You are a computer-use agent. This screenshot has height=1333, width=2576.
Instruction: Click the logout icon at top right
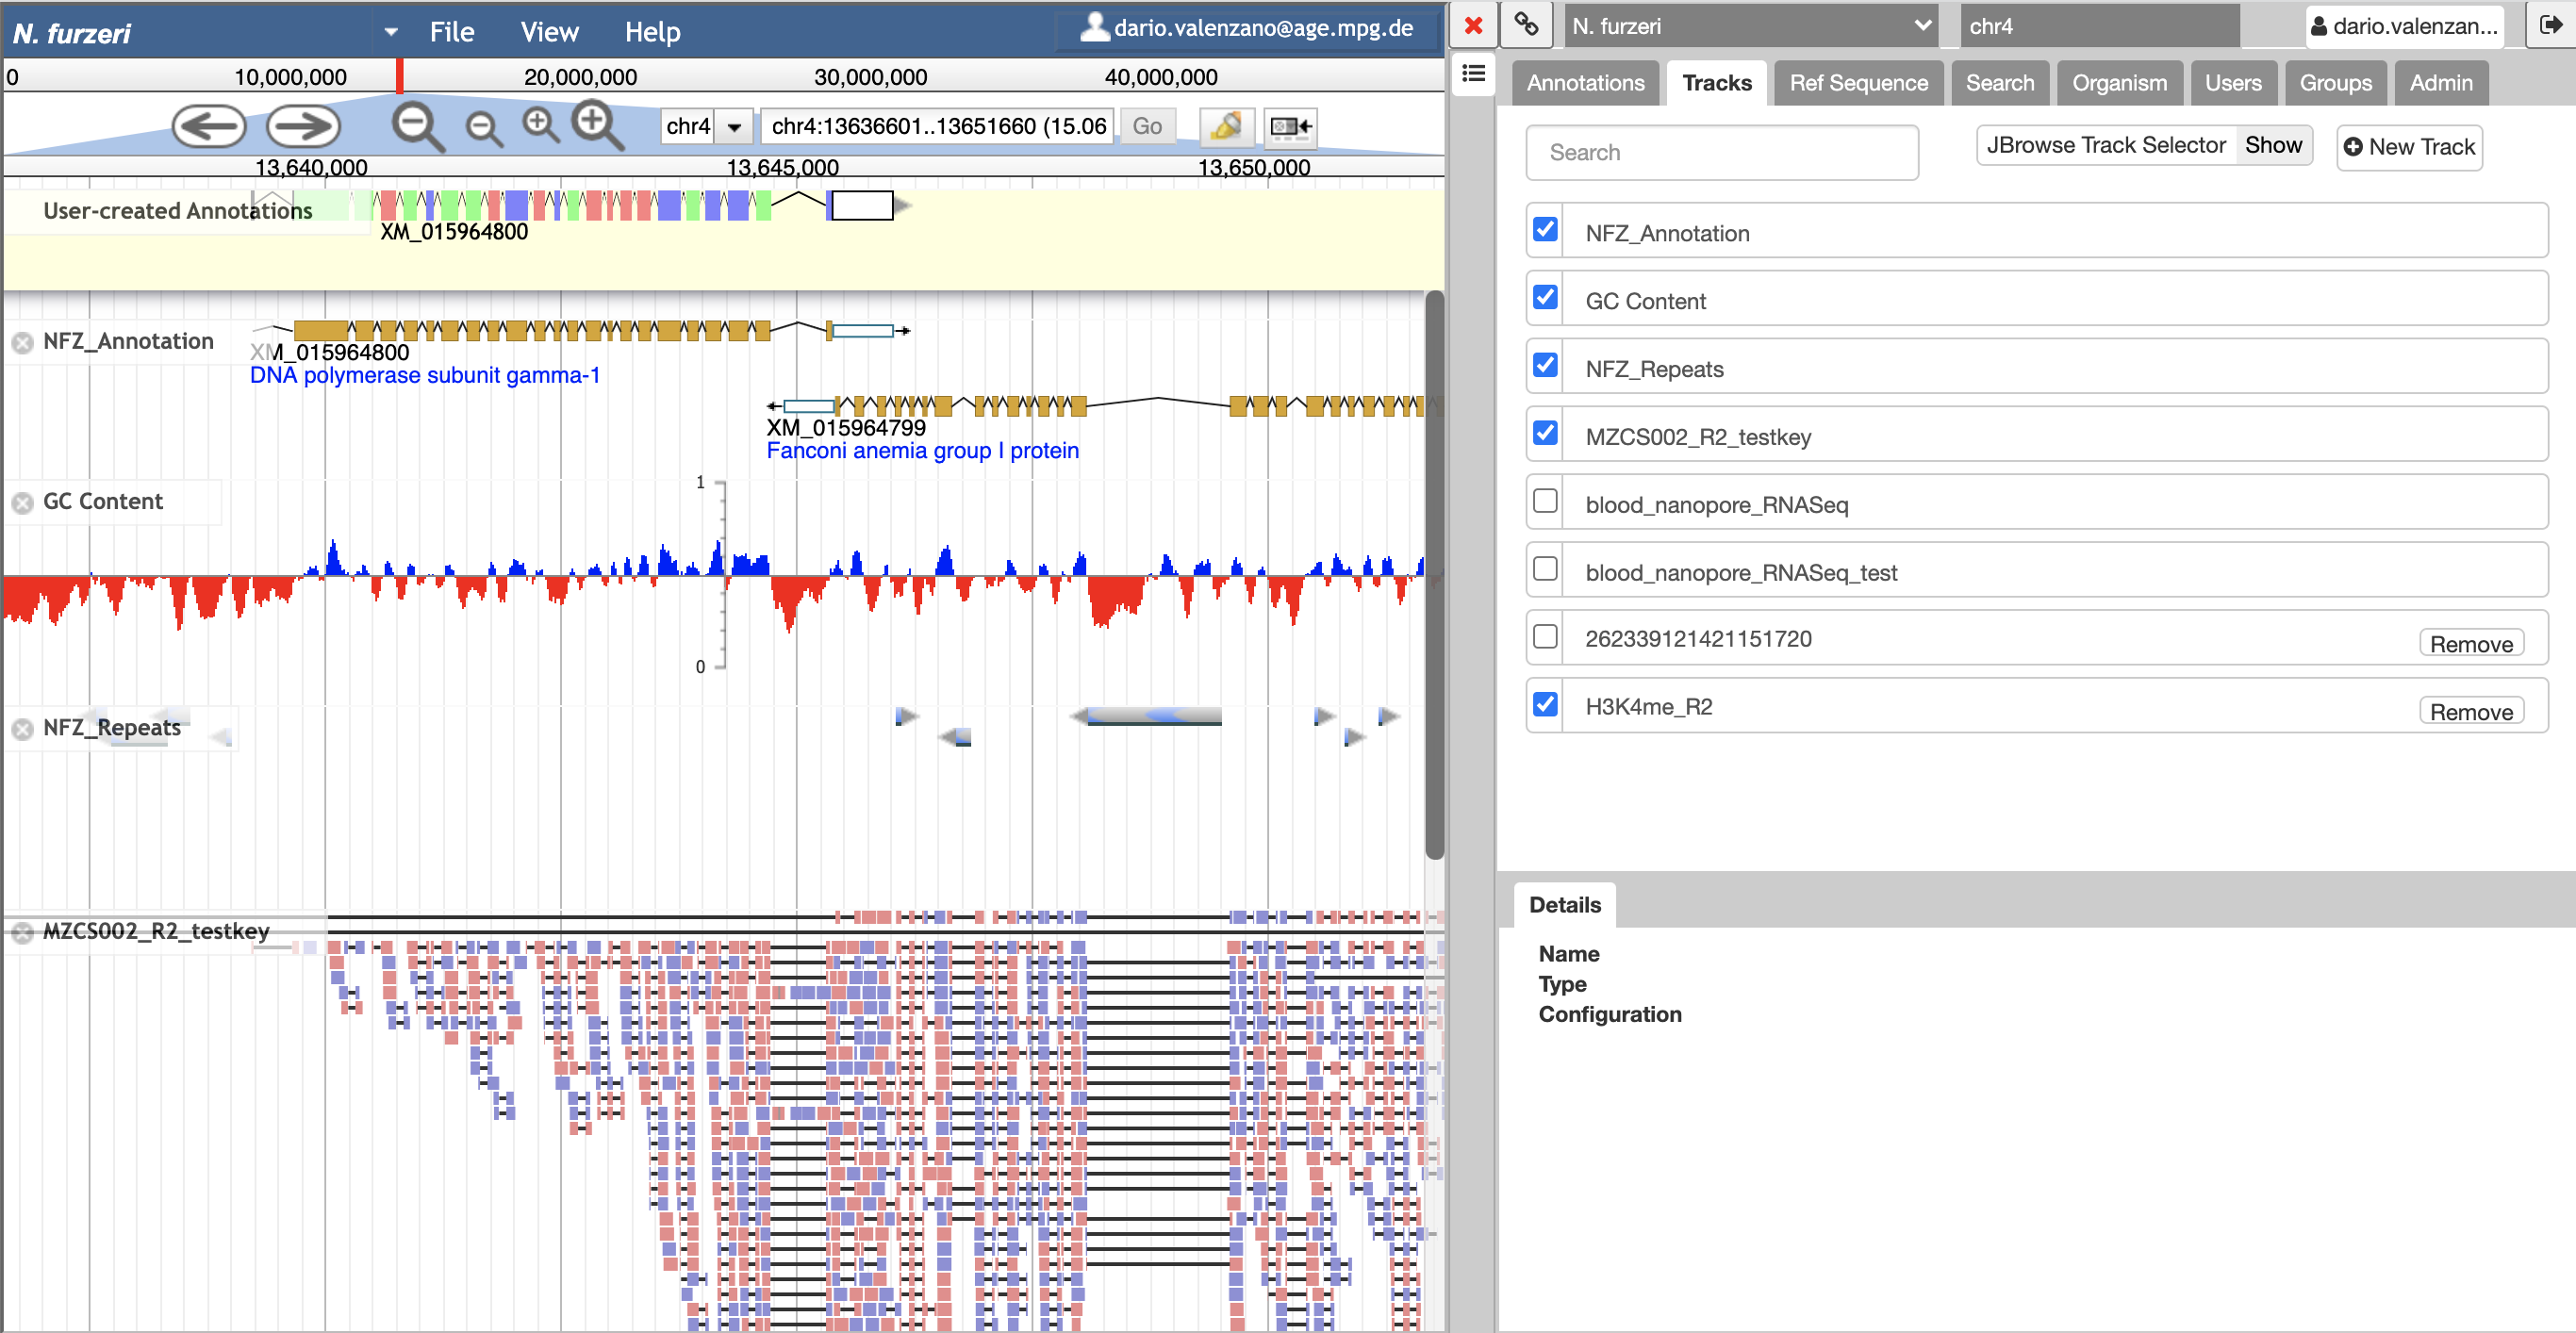click(2550, 24)
